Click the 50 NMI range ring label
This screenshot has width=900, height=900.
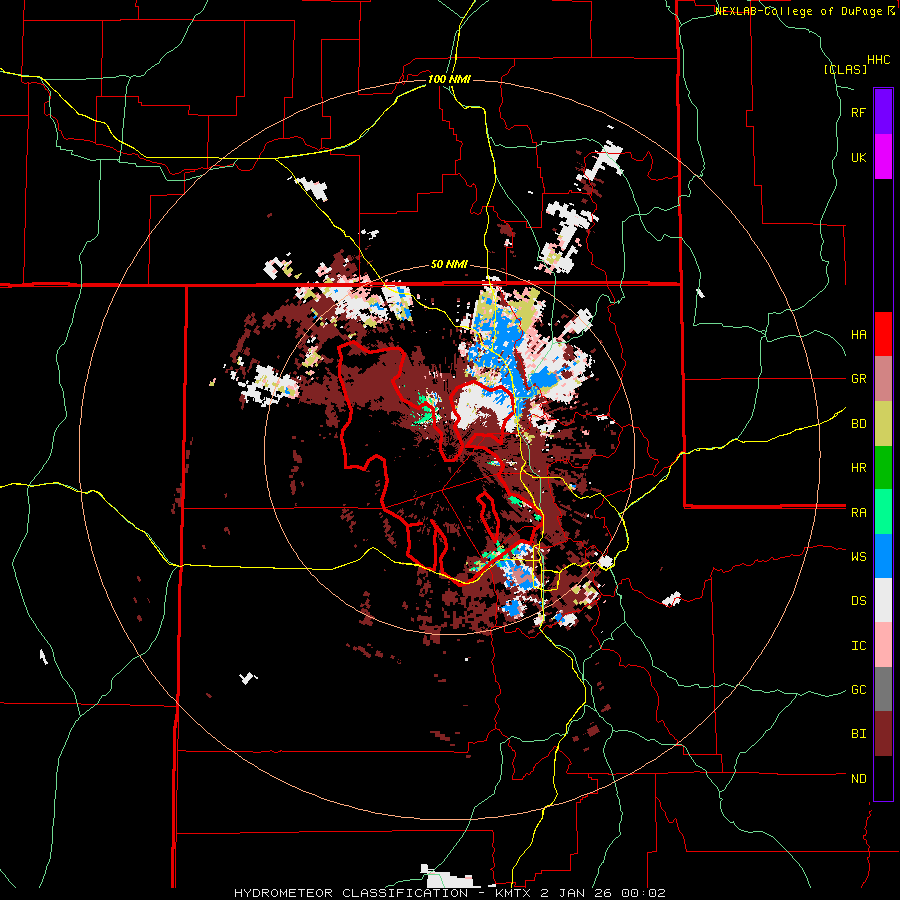[x=449, y=265]
